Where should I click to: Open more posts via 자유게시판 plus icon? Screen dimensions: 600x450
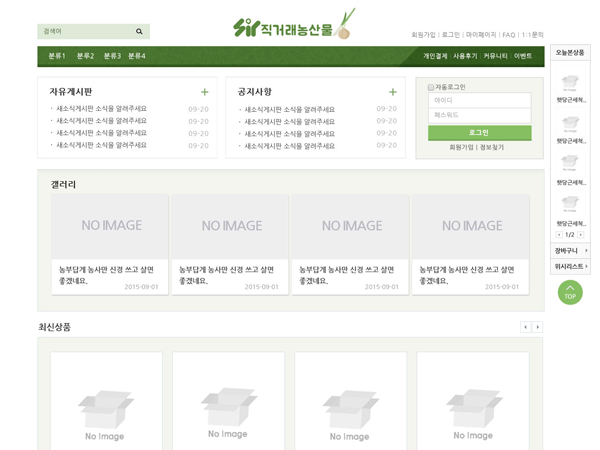click(x=205, y=92)
